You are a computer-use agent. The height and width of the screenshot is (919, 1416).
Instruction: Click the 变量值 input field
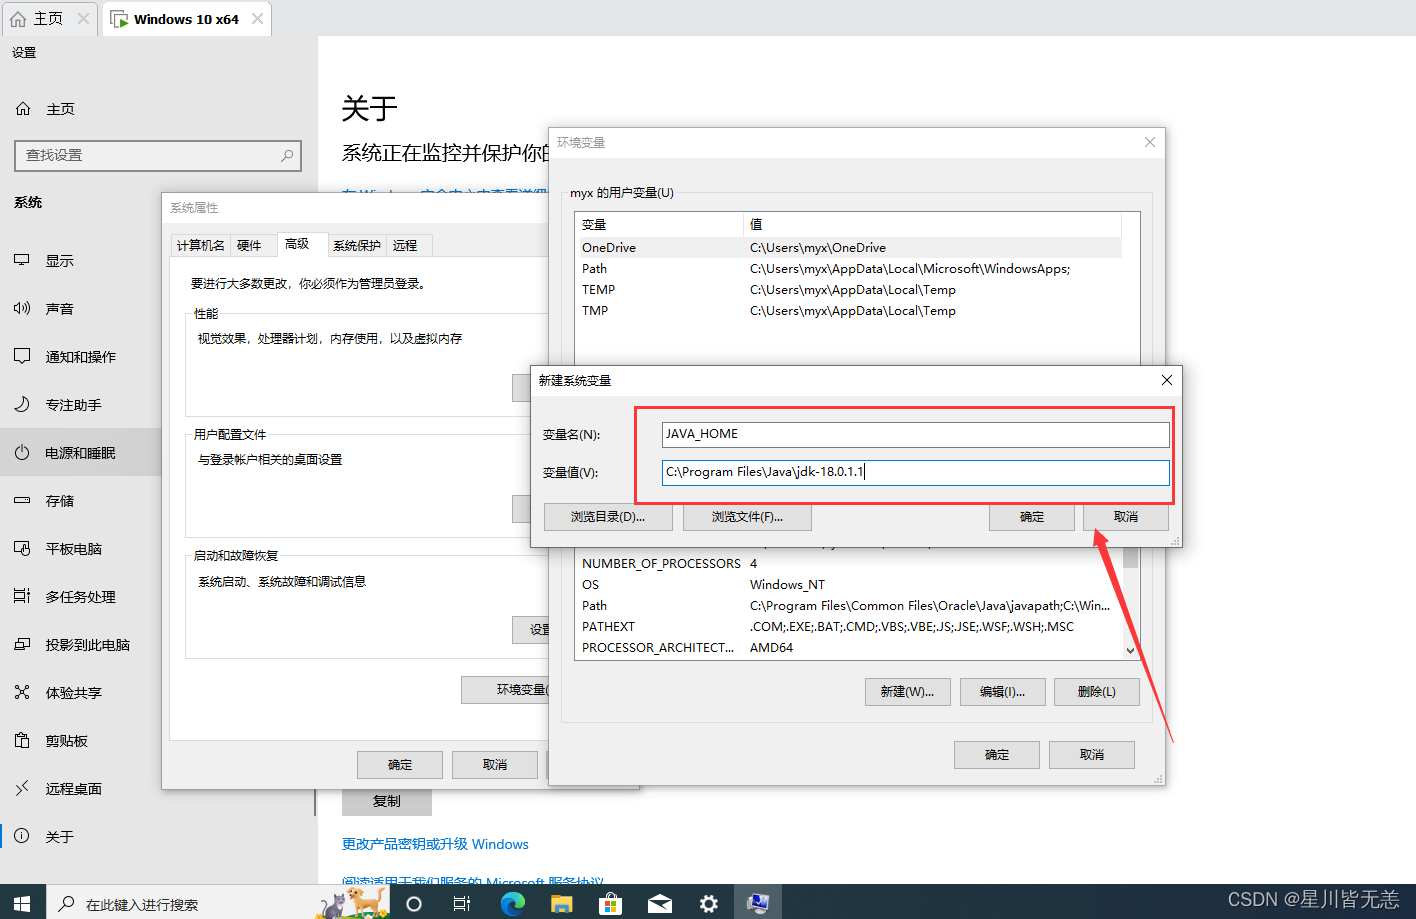point(915,472)
